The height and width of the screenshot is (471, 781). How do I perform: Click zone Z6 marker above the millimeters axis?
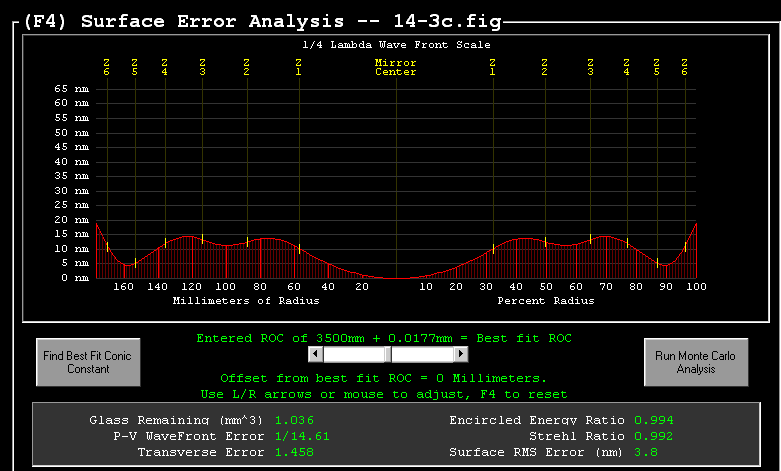(106, 67)
